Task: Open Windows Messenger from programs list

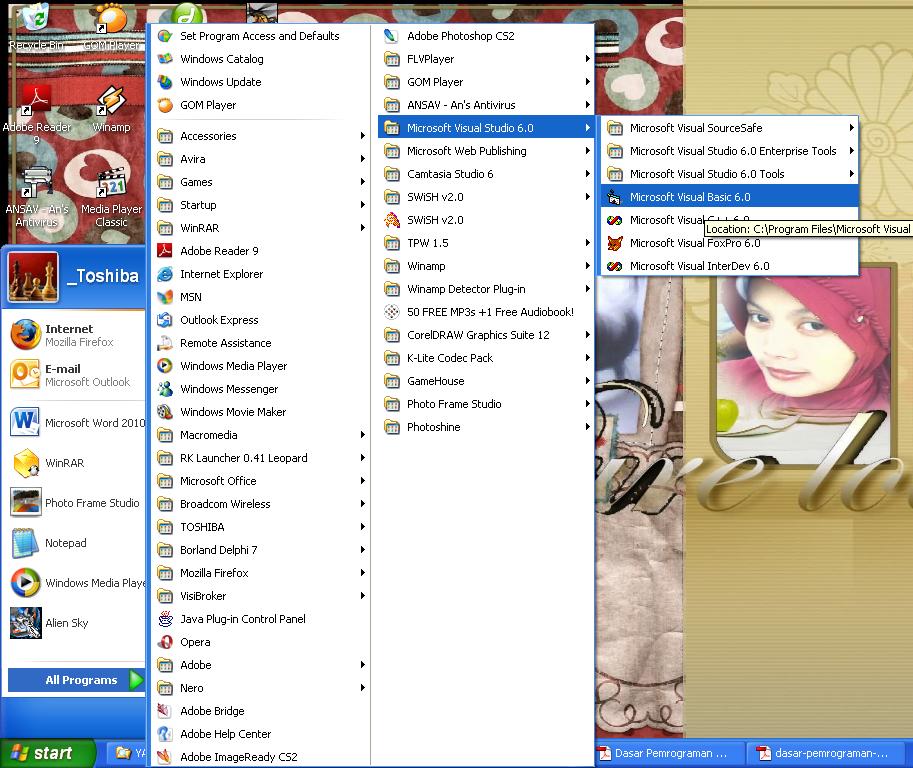Action: tap(261, 389)
